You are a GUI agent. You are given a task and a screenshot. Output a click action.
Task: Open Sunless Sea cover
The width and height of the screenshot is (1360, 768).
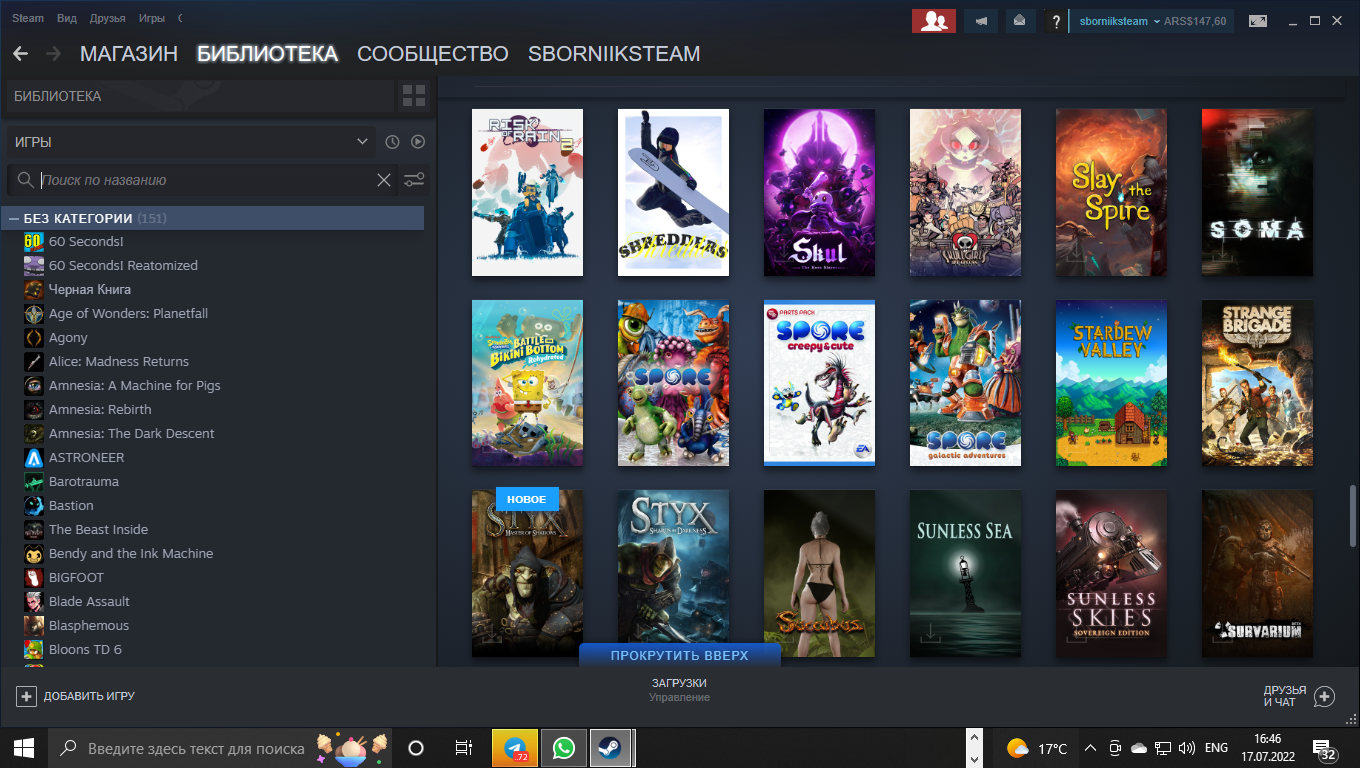[965, 573]
